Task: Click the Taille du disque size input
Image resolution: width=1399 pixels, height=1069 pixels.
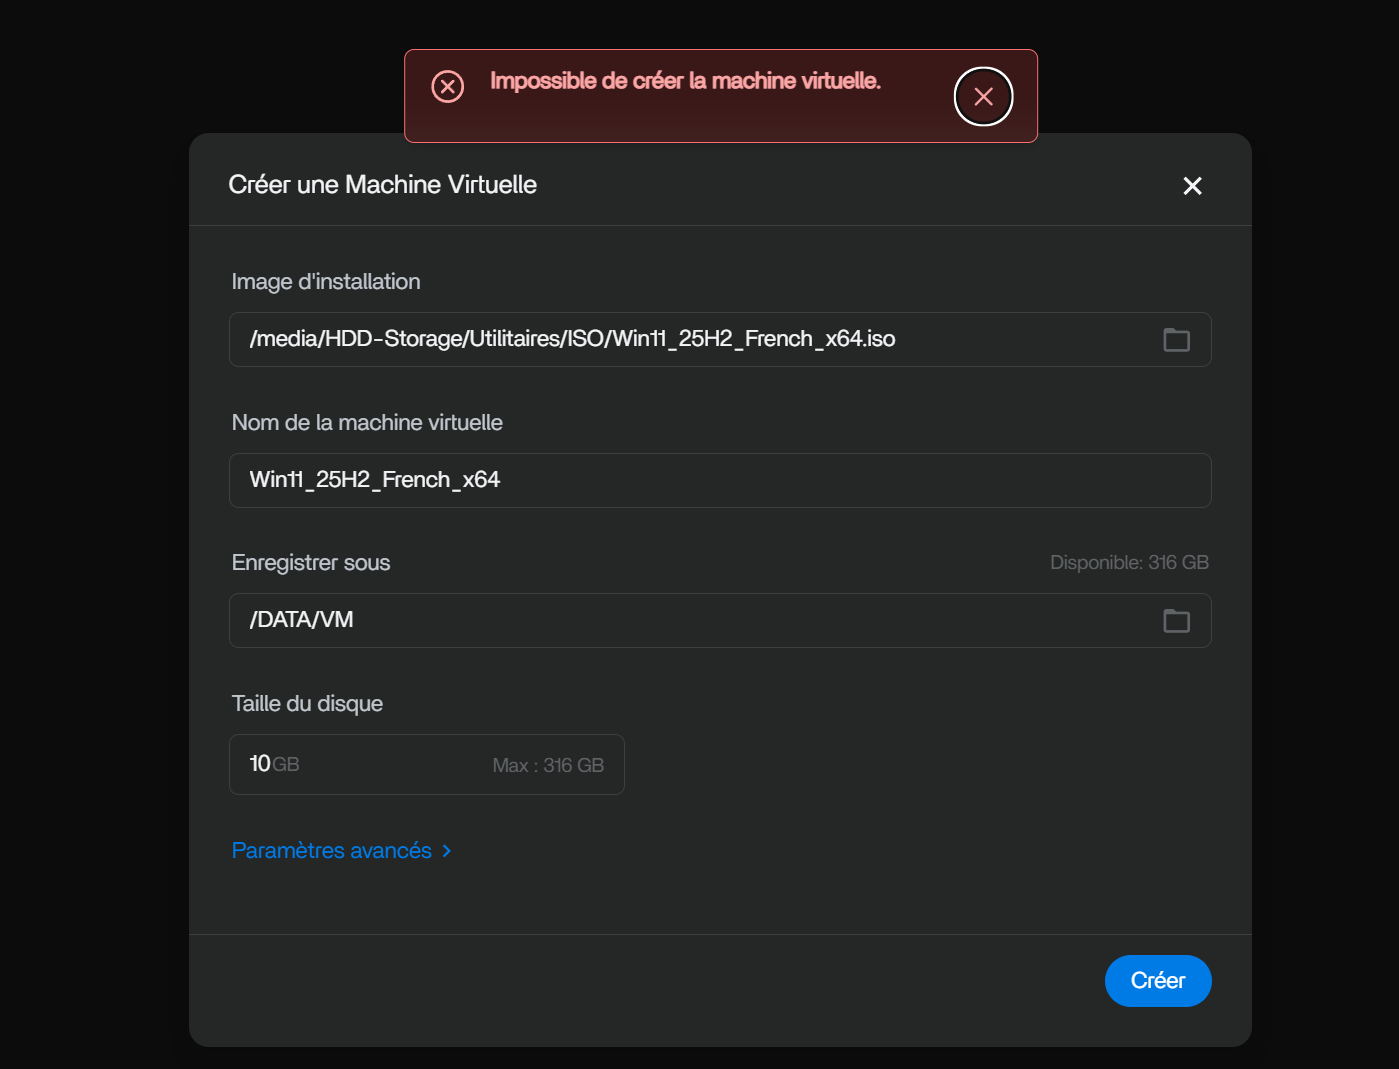Action: 427,765
